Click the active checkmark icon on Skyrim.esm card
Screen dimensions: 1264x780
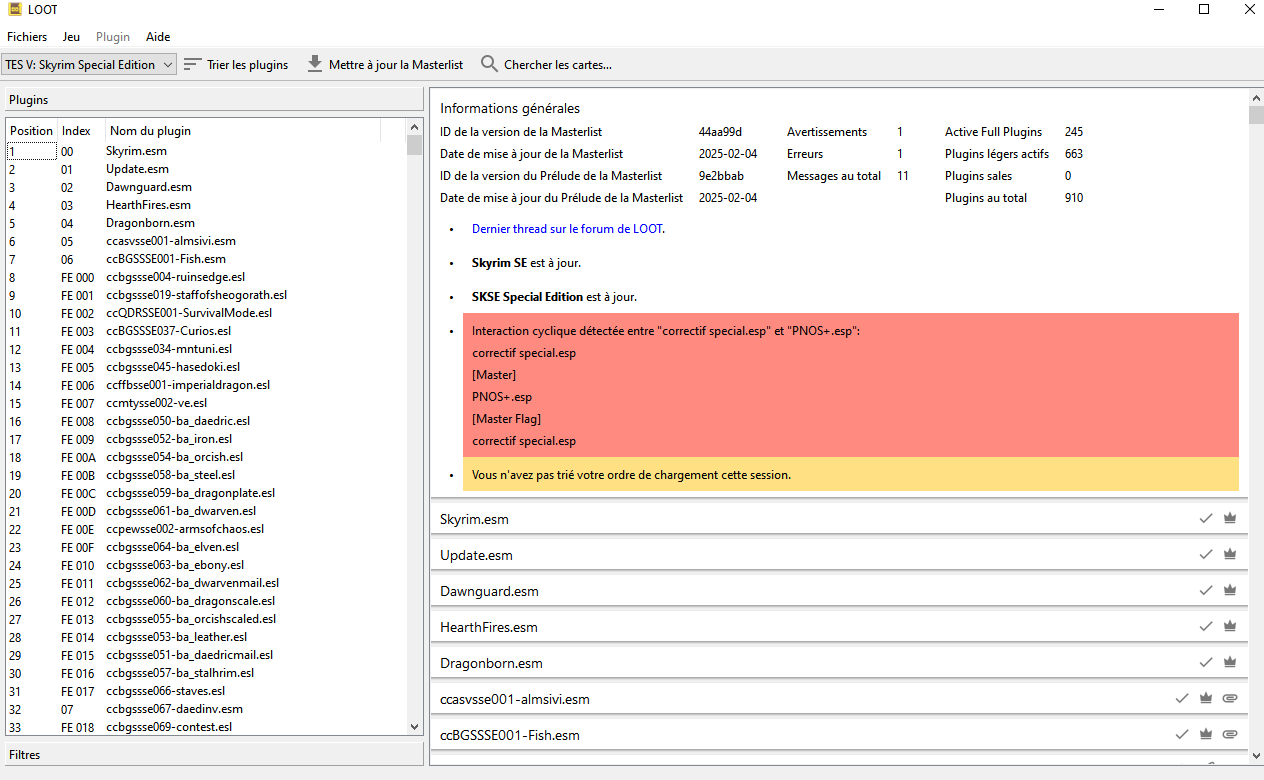[x=1206, y=518]
